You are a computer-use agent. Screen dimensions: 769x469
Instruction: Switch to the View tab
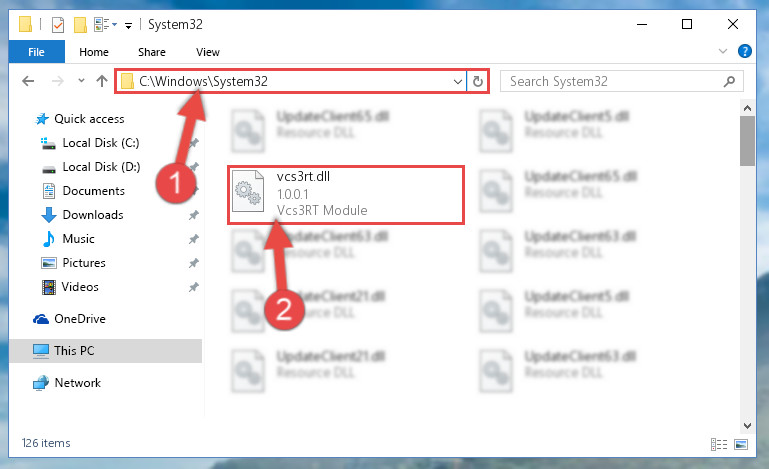point(208,52)
